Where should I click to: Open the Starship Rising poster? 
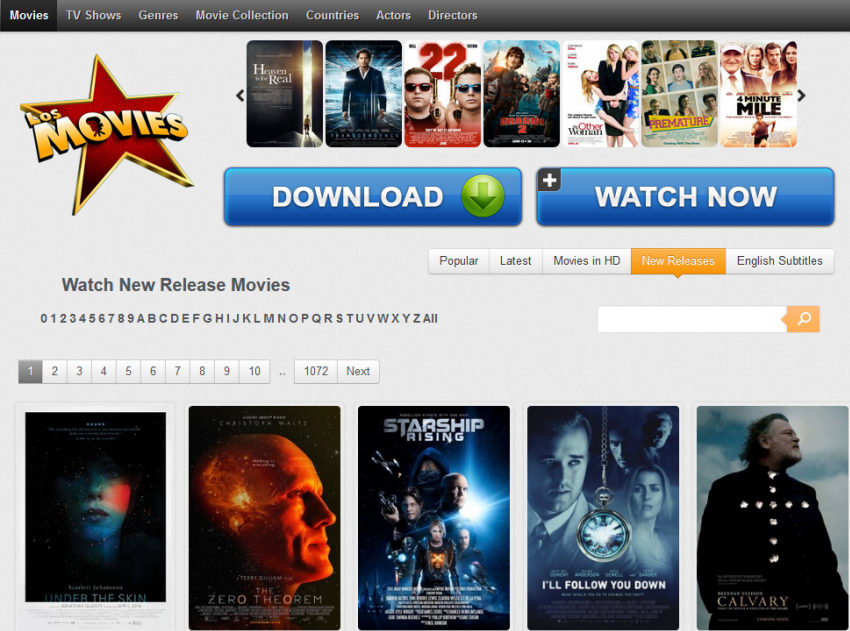pos(434,518)
